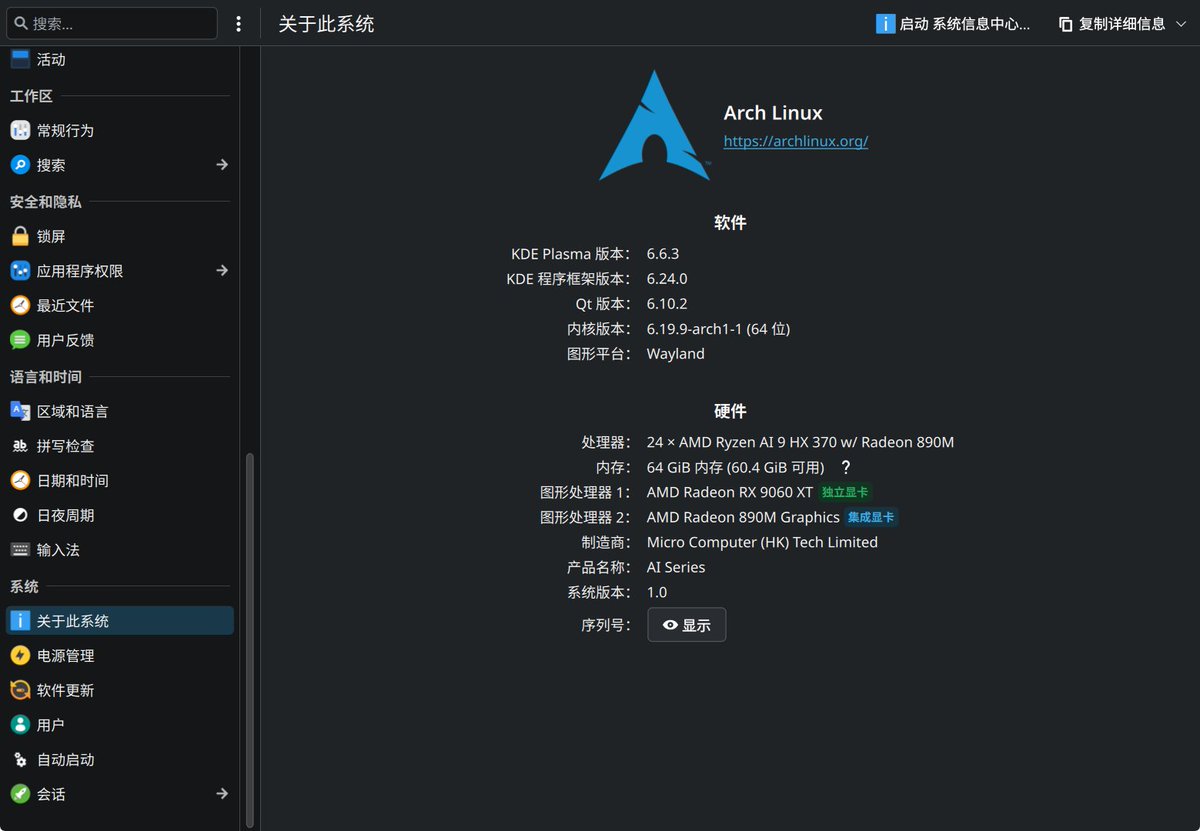
Task: Select 自动启动 gear icon
Action: click(x=20, y=760)
